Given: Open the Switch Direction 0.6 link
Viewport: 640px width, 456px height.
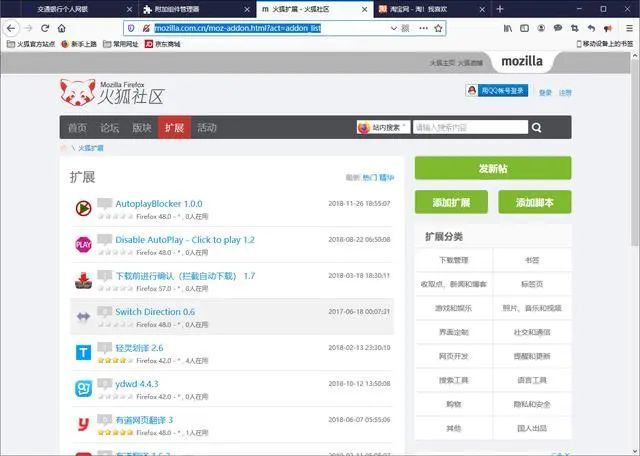Looking at the screenshot, I should point(155,311).
